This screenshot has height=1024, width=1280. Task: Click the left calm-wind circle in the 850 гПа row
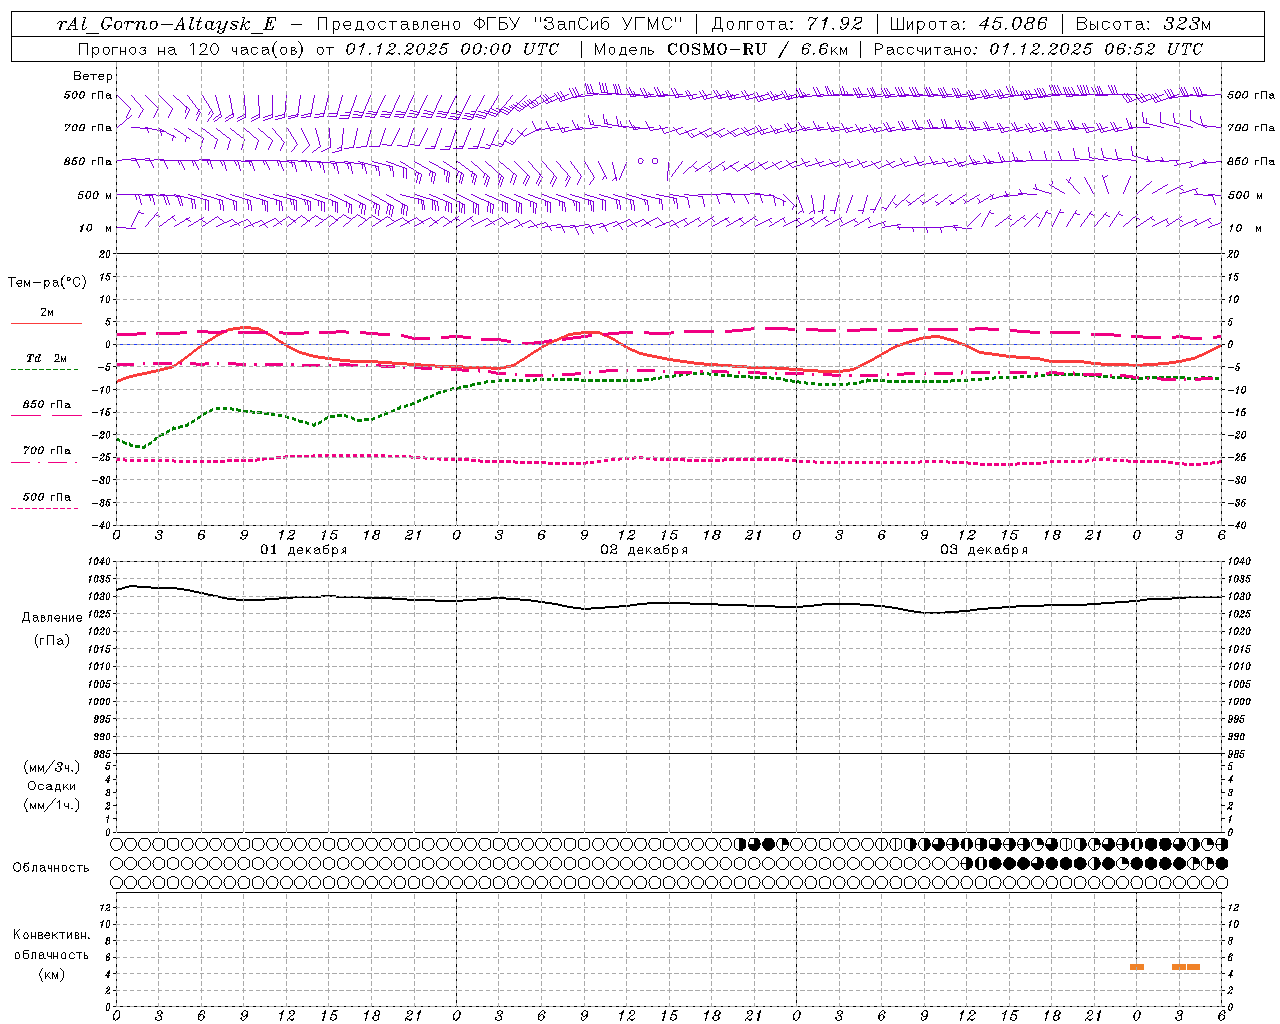tap(642, 160)
